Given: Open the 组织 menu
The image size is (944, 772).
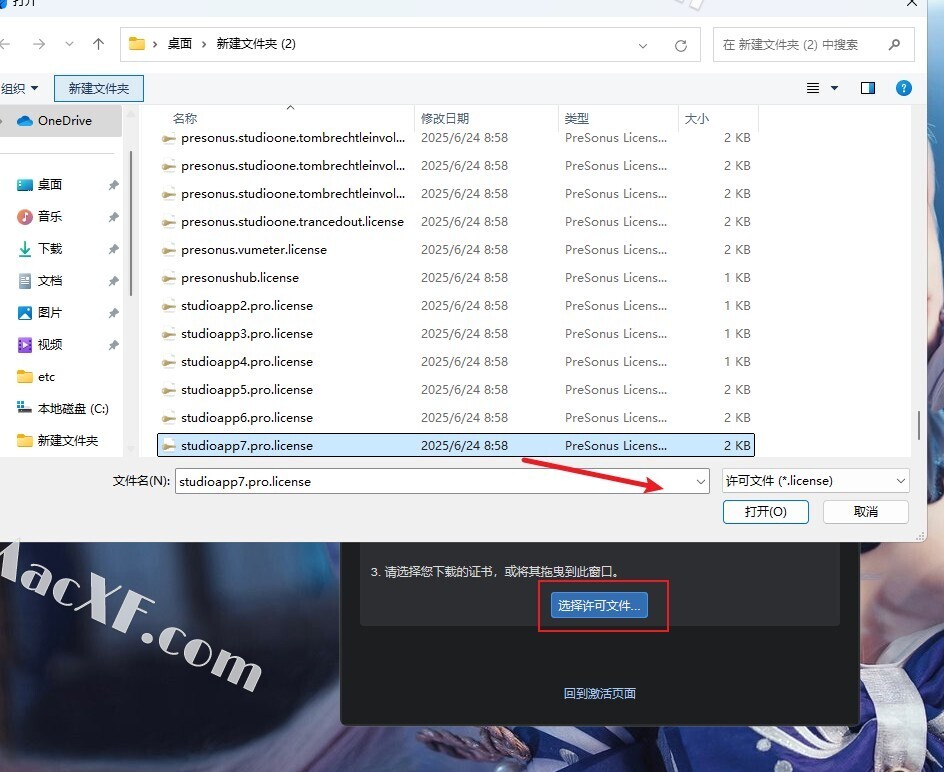Looking at the screenshot, I should coord(19,89).
